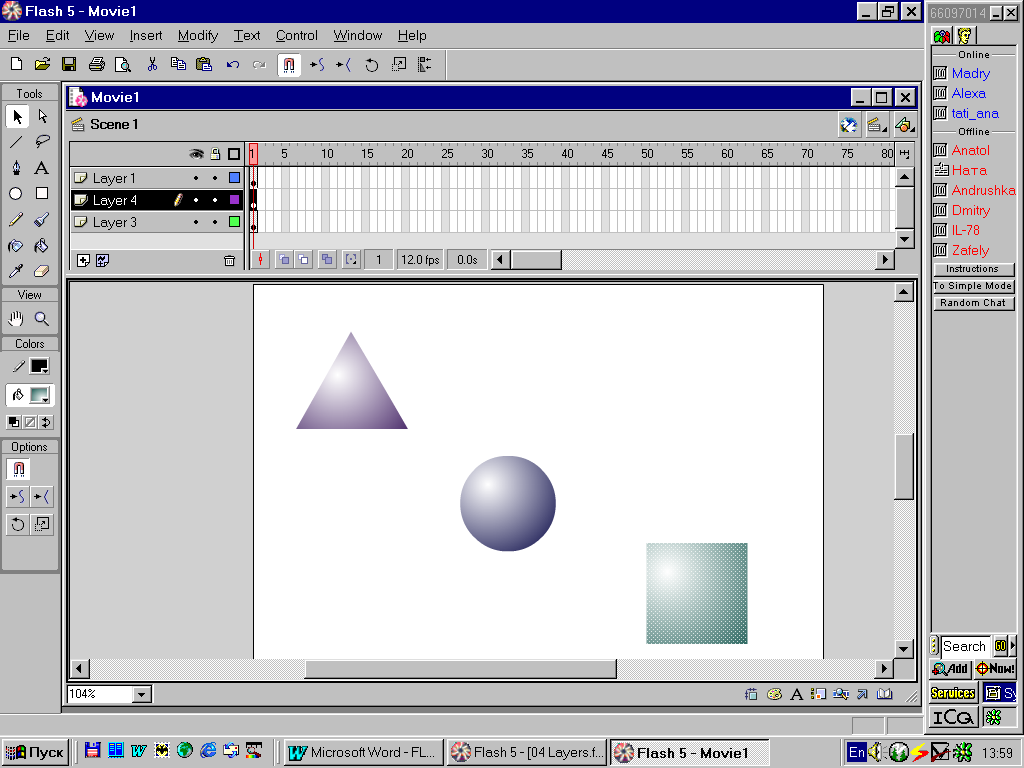Select the Brush tool
The width and height of the screenshot is (1024, 768).
pyautogui.click(x=42, y=219)
